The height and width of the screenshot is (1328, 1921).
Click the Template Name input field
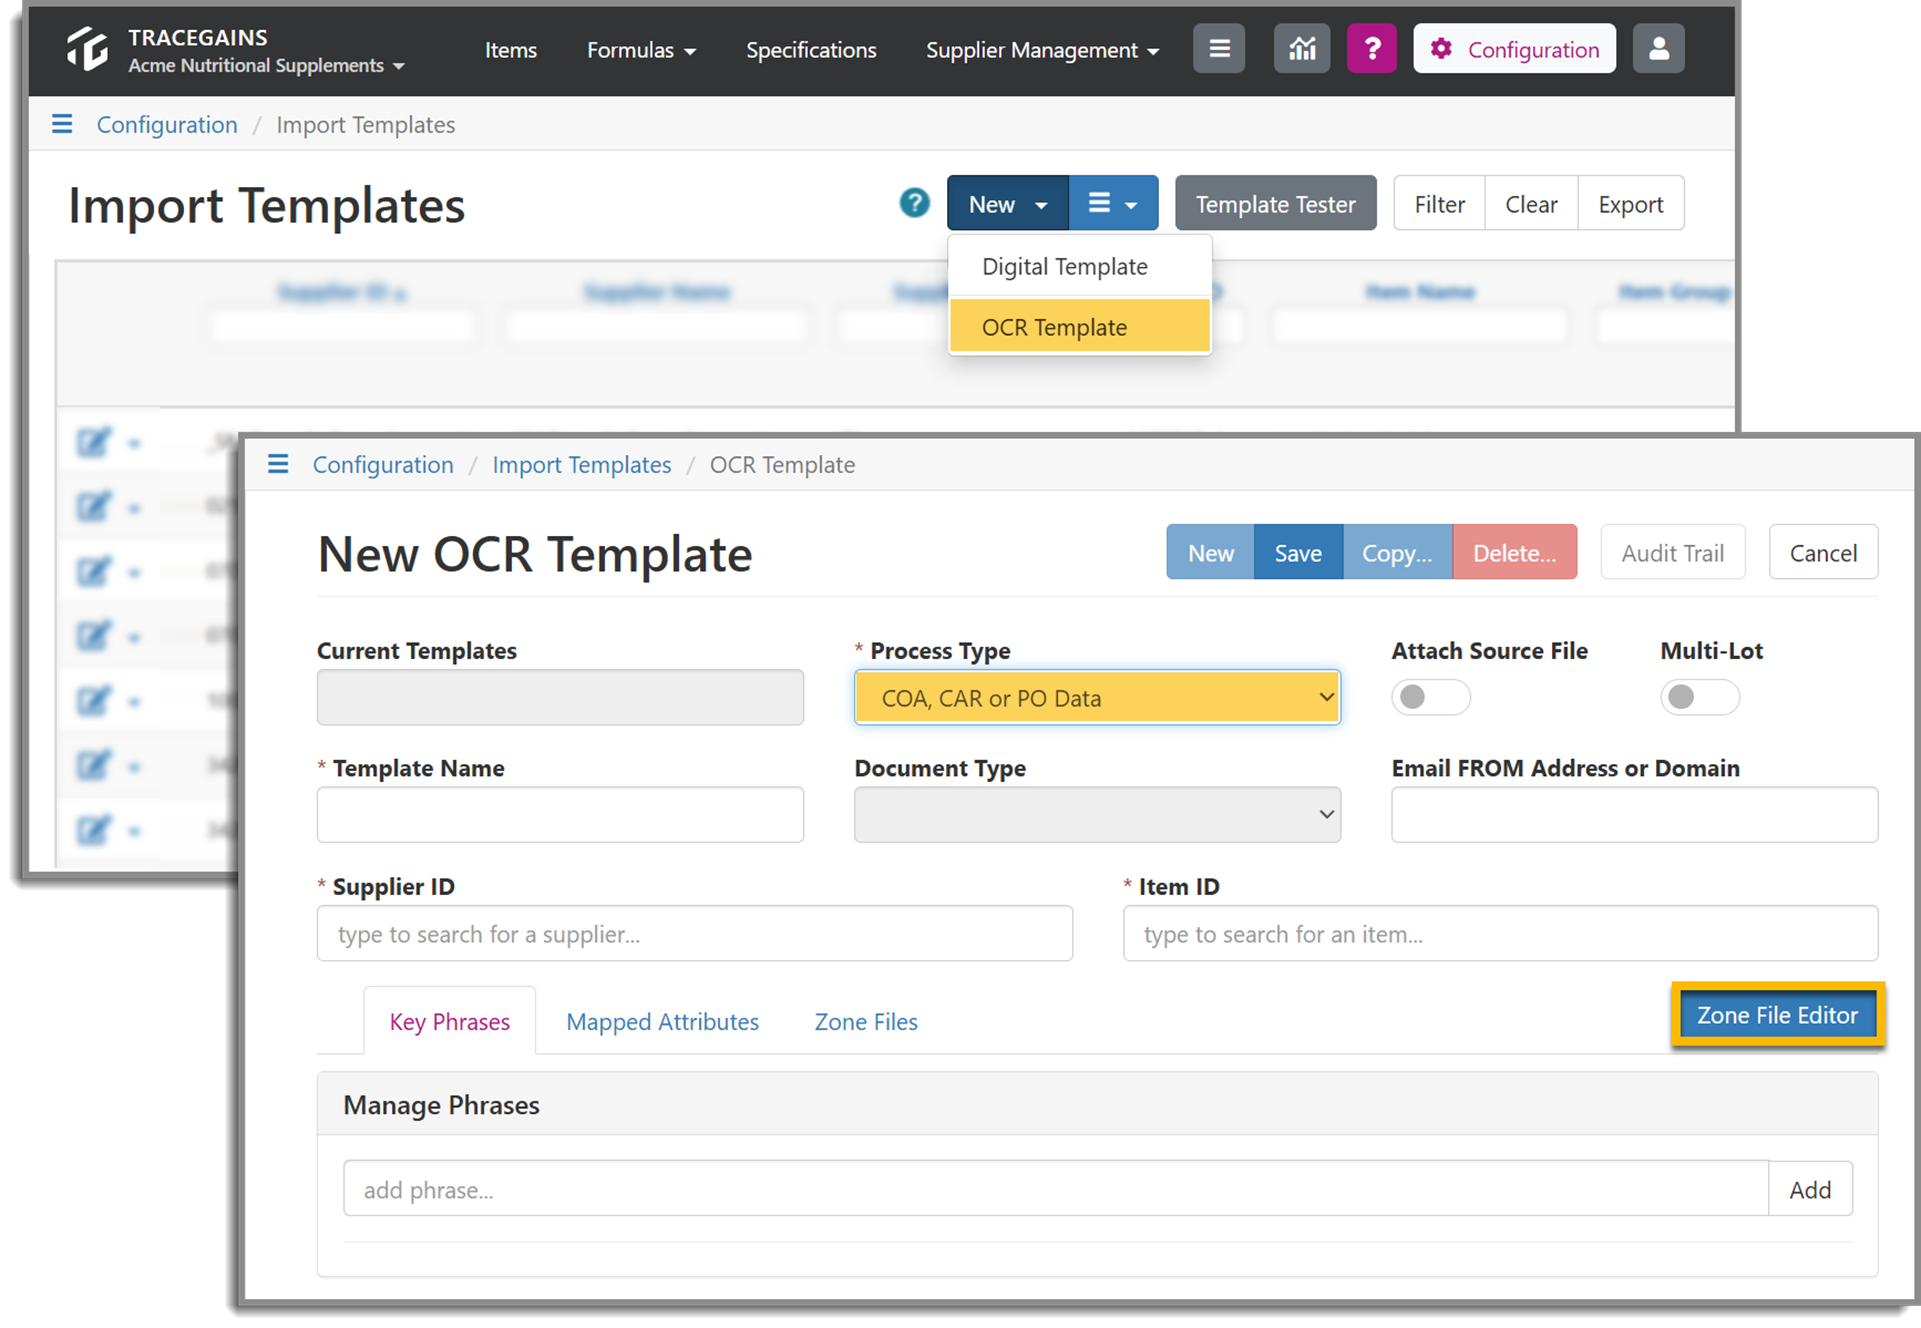coord(560,815)
